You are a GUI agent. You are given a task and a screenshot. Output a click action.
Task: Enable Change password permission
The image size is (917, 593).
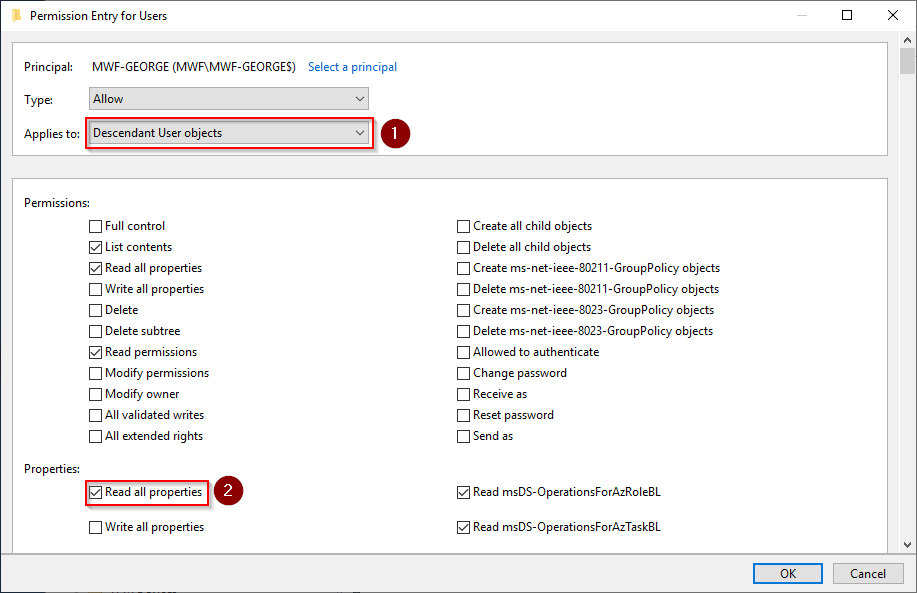(464, 374)
